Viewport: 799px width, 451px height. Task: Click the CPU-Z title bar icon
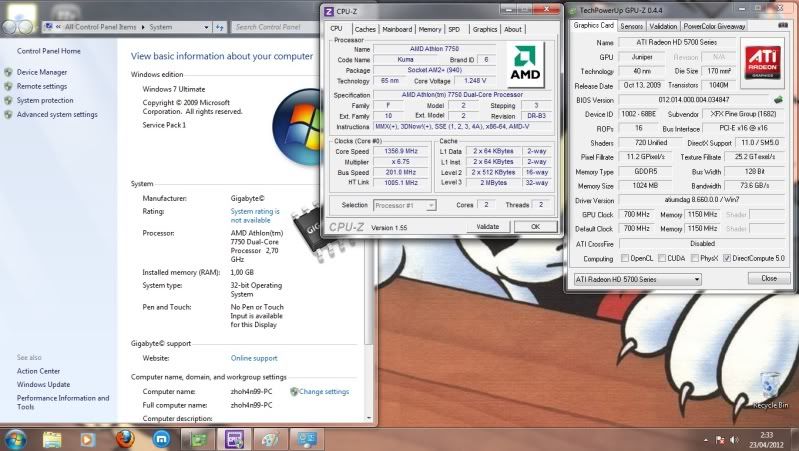(329, 11)
